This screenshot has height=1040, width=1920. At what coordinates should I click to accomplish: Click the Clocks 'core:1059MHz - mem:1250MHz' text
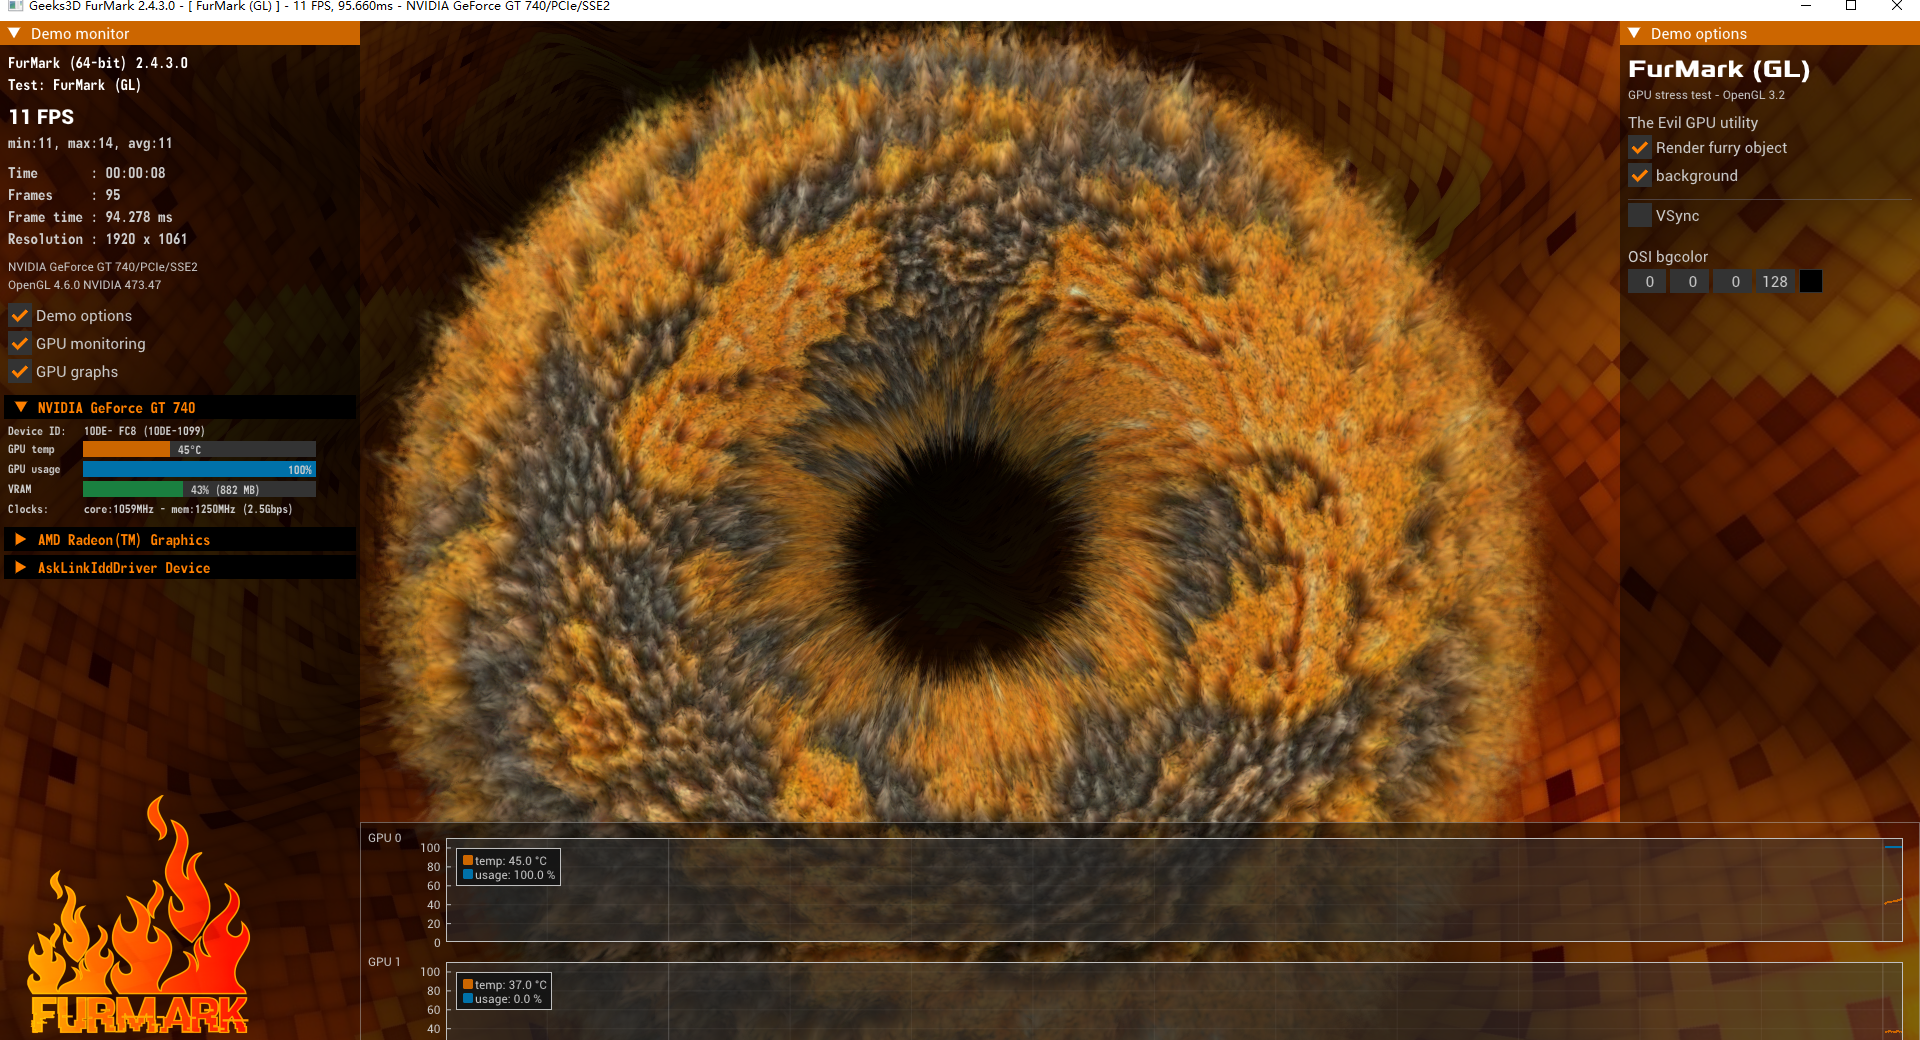[188, 510]
